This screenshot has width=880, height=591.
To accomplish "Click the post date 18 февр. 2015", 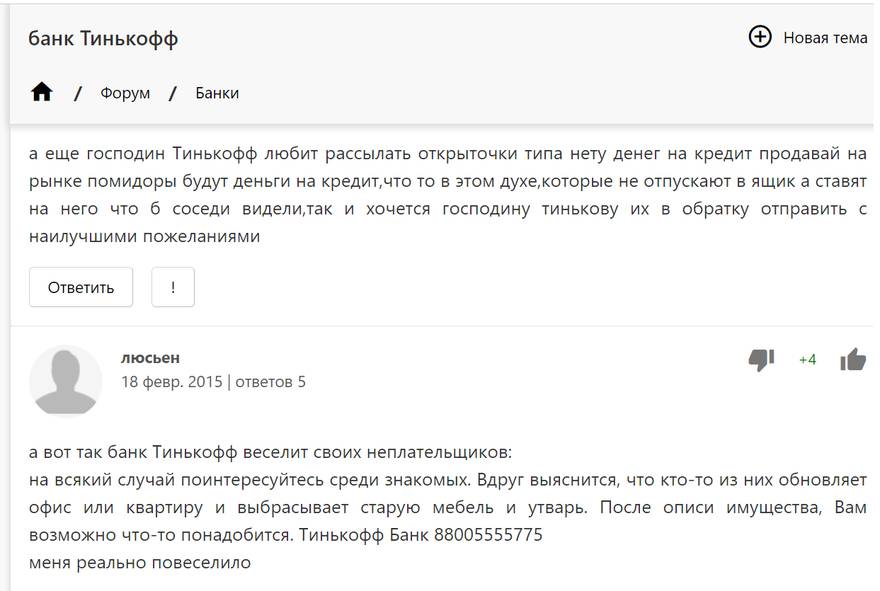I will click(171, 381).
